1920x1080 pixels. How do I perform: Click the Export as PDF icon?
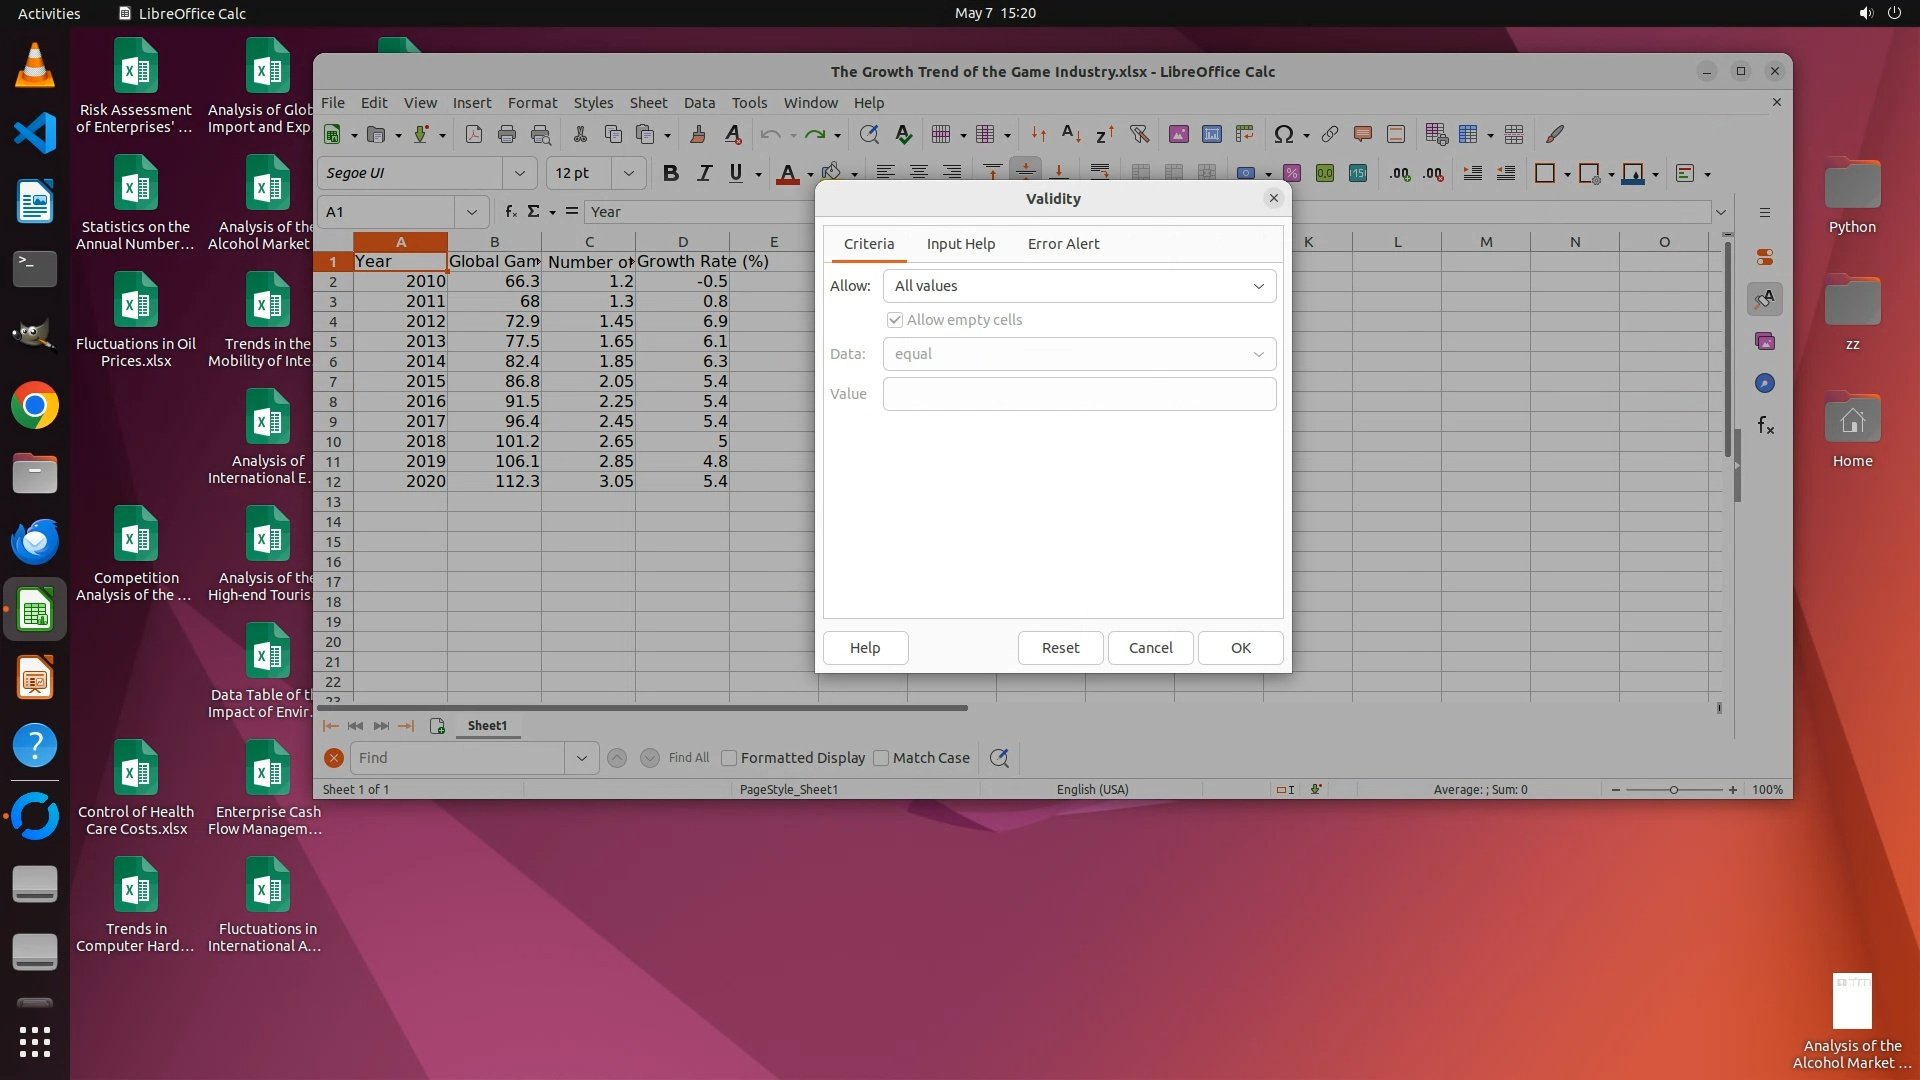click(474, 134)
